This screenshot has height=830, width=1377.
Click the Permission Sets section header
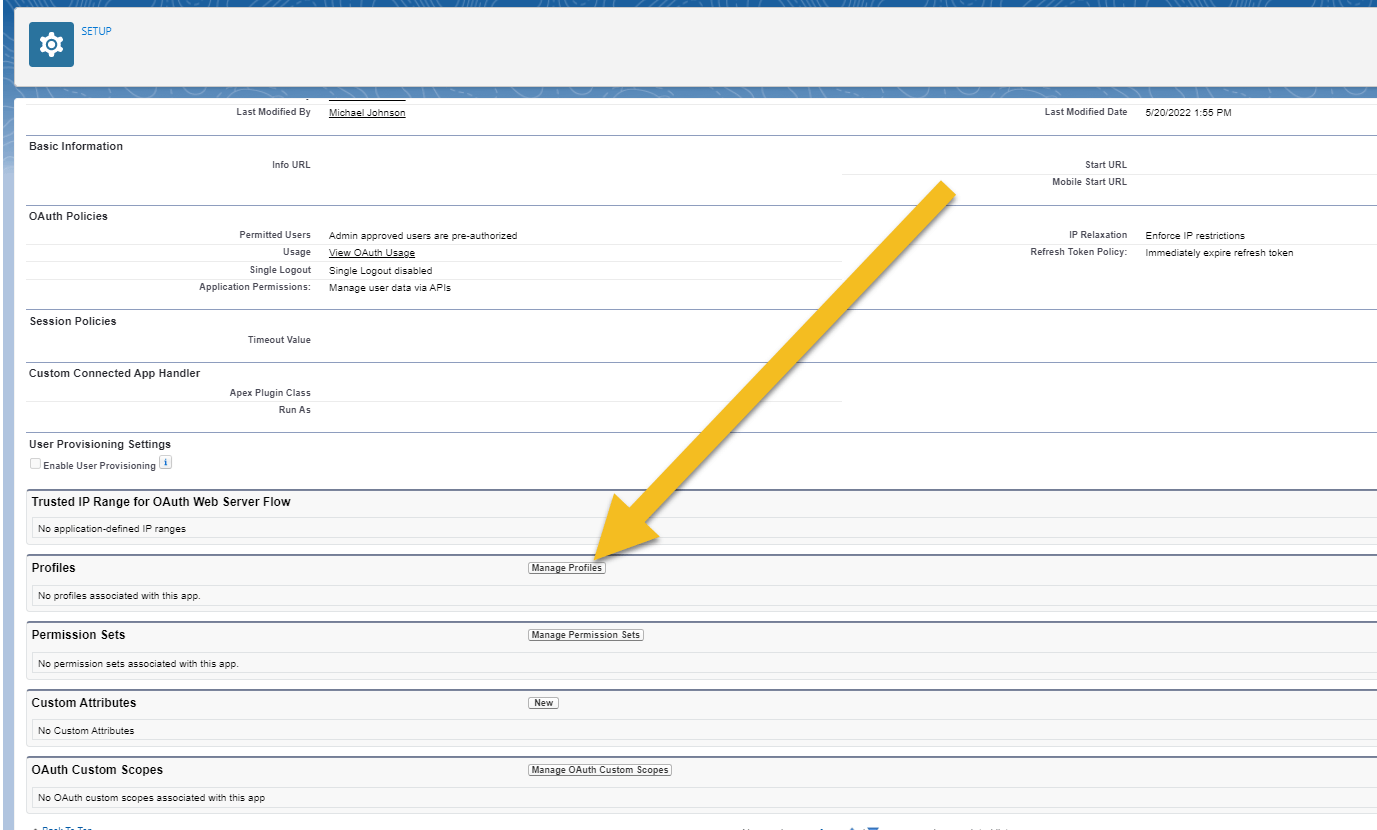79,634
